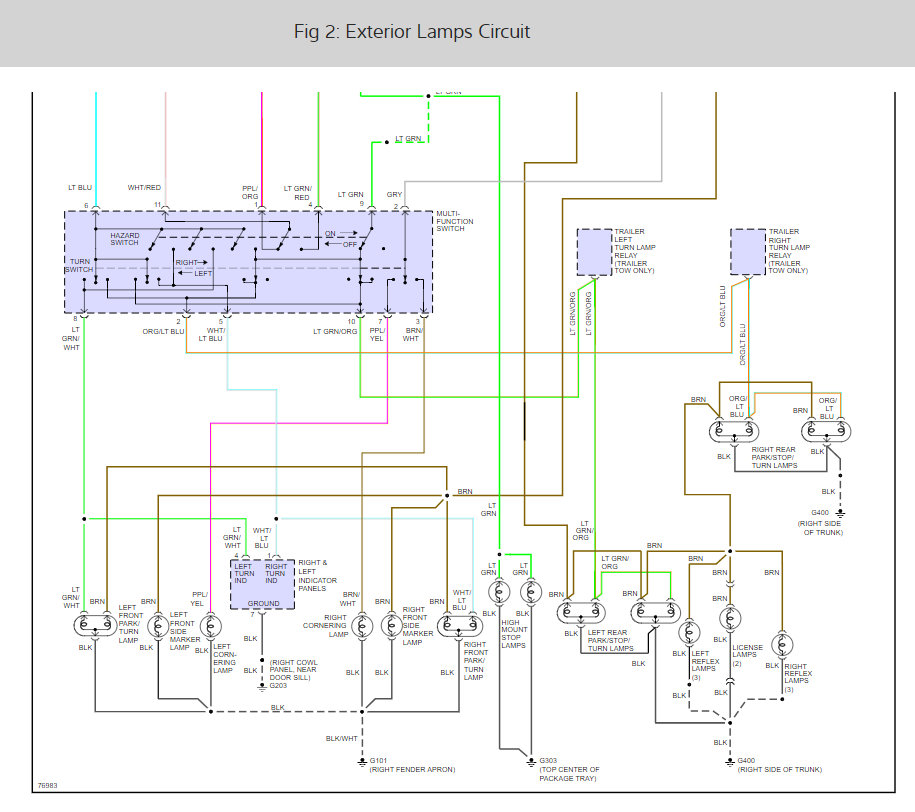Viewport: 915px width, 812px height.
Task: Select 'LEFT FRONT SIDE MARKER LAMP' label
Action: (x=184, y=631)
